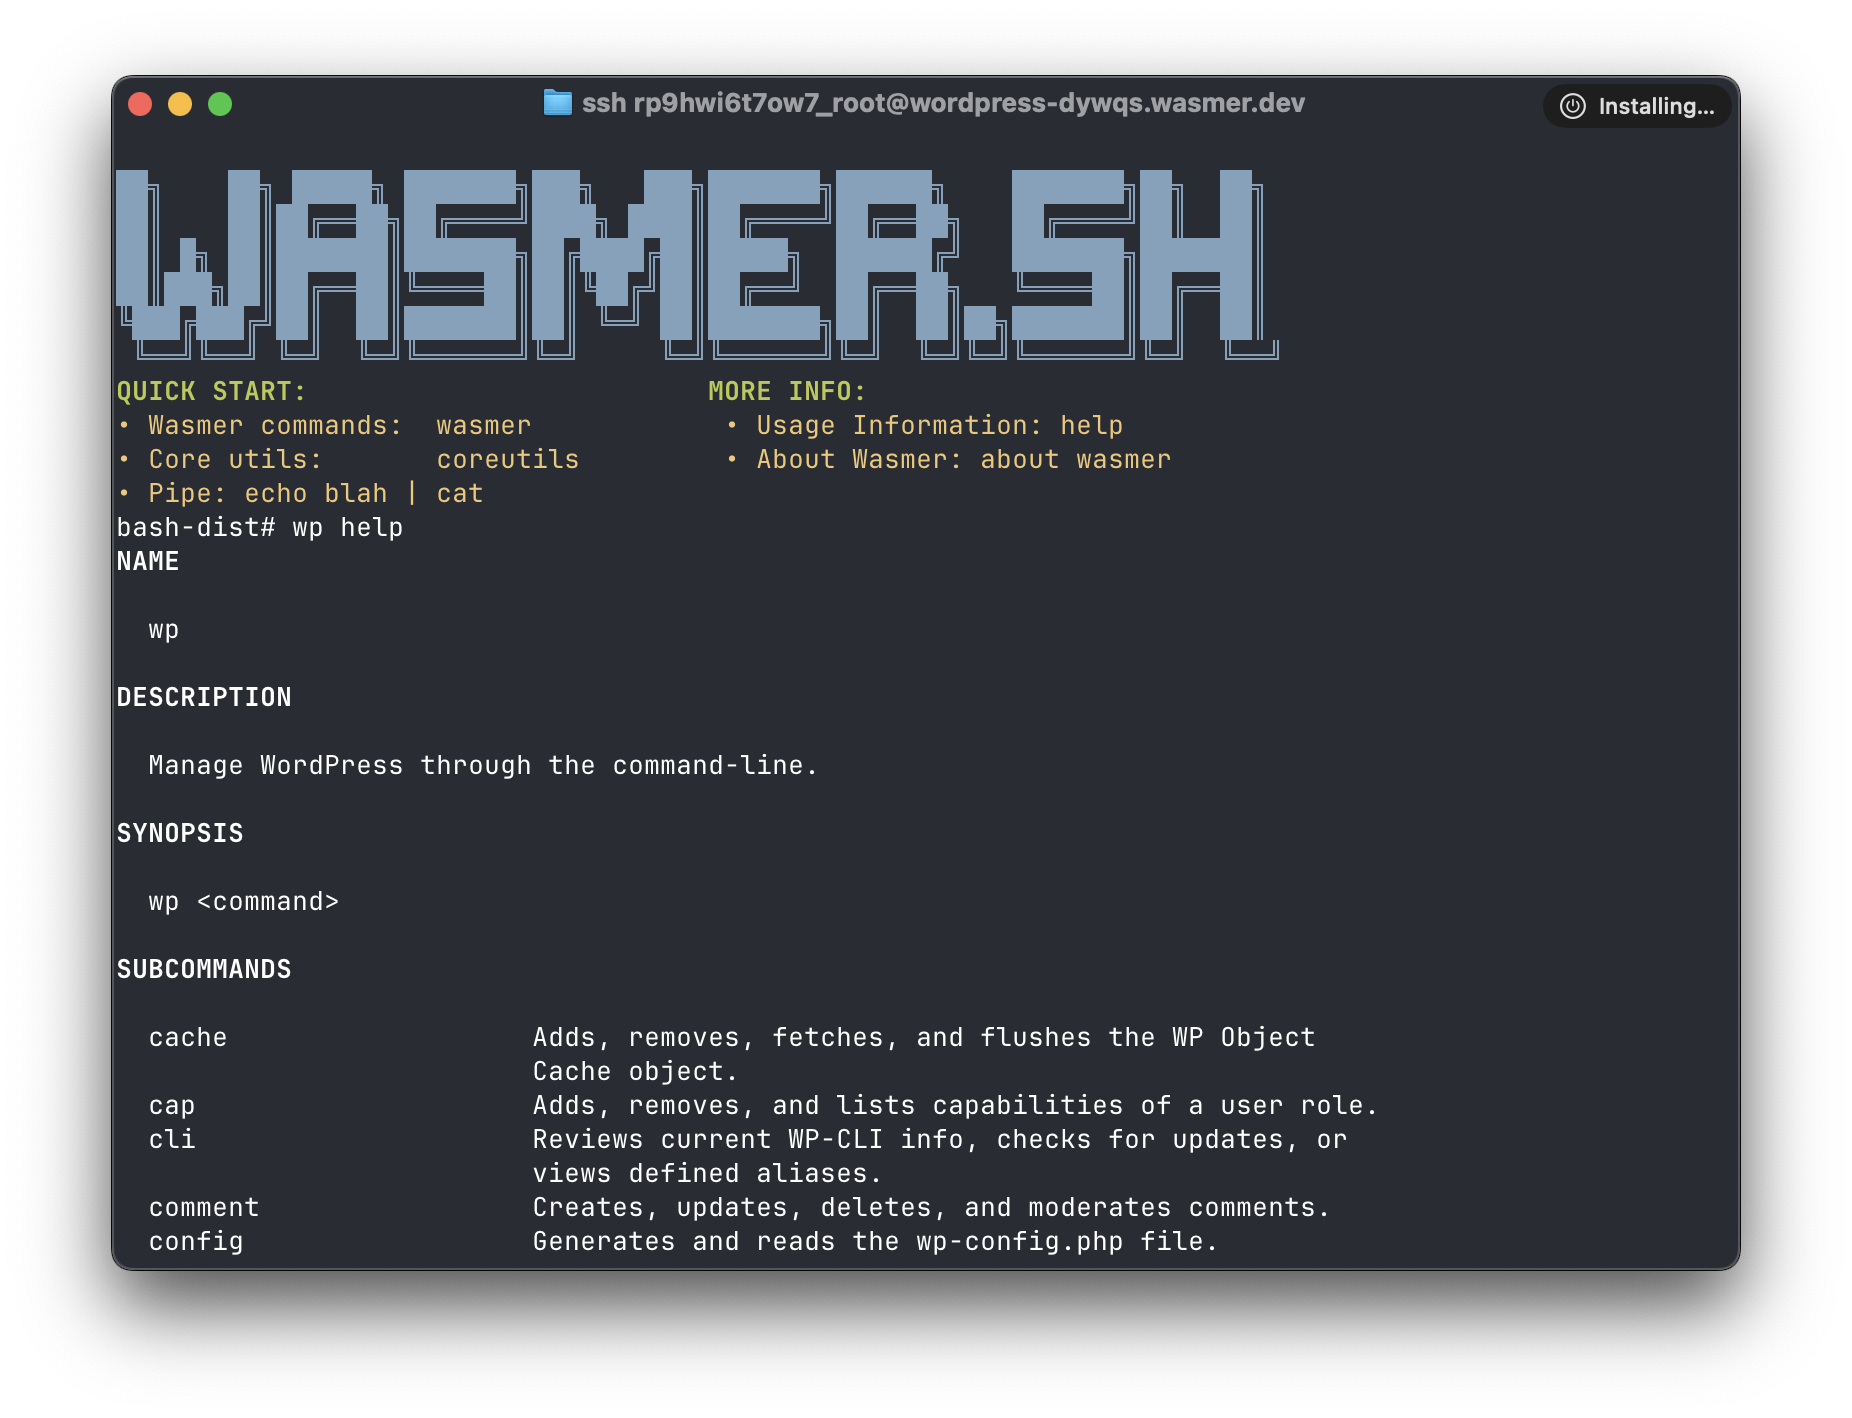The height and width of the screenshot is (1418, 1852).
Task: Click the green traffic light to zoom window
Action: click(x=220, y=103)
